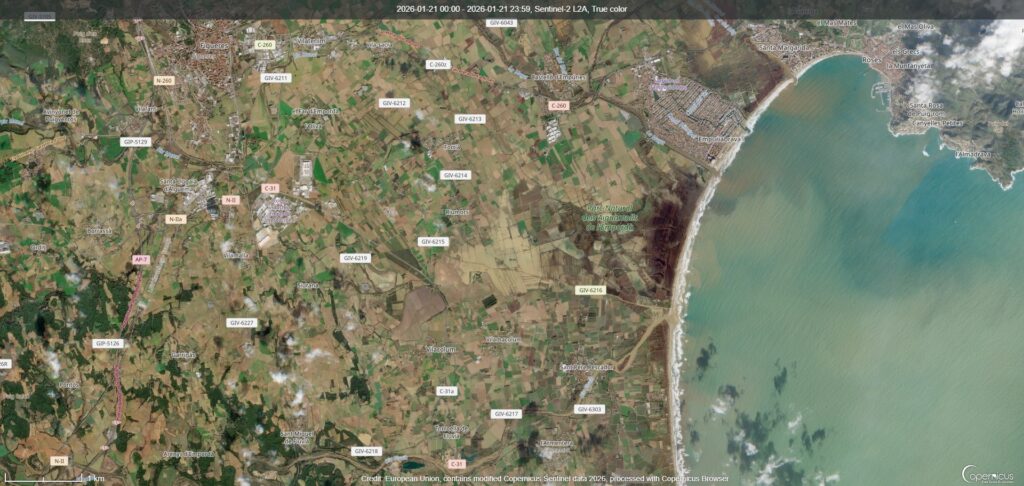Click the l'Armentera village label

(x=556, y=443)
